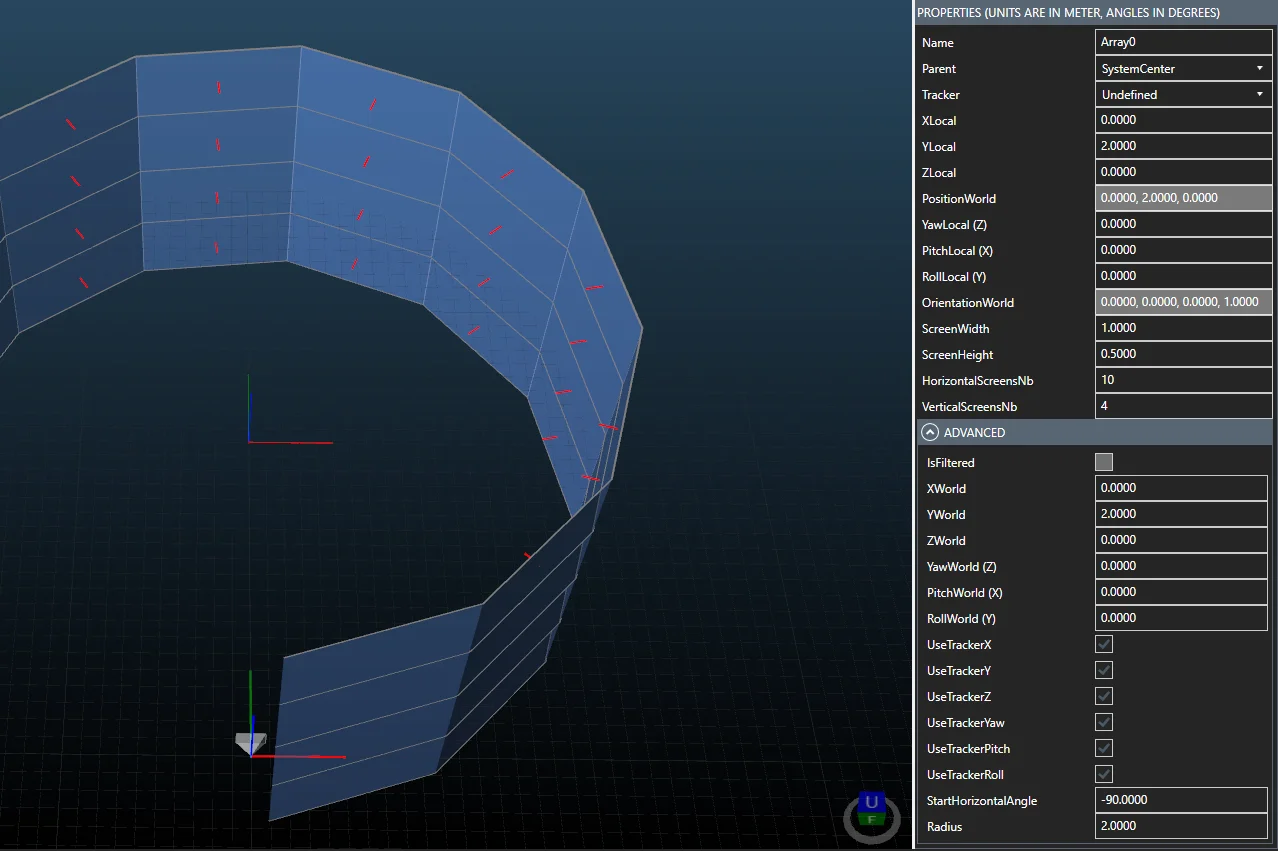Toggle the IsFiltered checkbox
The width and height of the screenshot is (1278, 851).
click(1104, 462)
